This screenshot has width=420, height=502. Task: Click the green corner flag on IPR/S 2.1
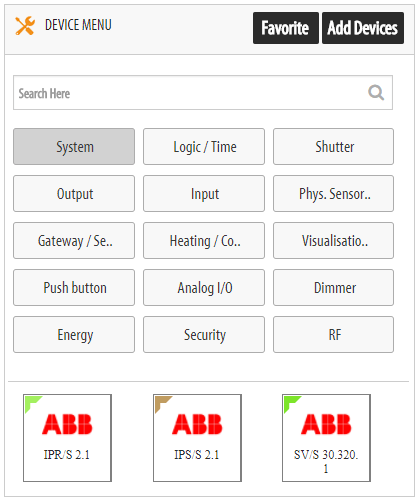(x=32, y=403)
